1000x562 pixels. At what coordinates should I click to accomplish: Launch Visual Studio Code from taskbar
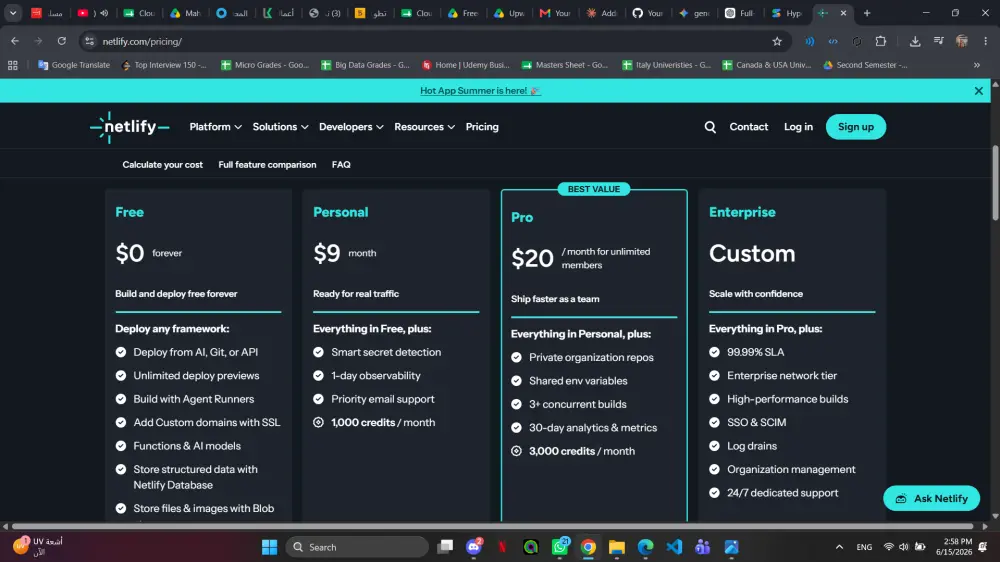(x=674, y=547)
